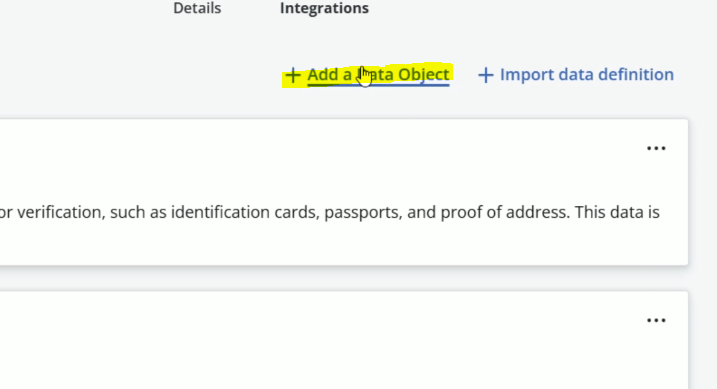Click the plus icon before Import data definition
Viewport: 717px width, 389px height.
(486, 75)
